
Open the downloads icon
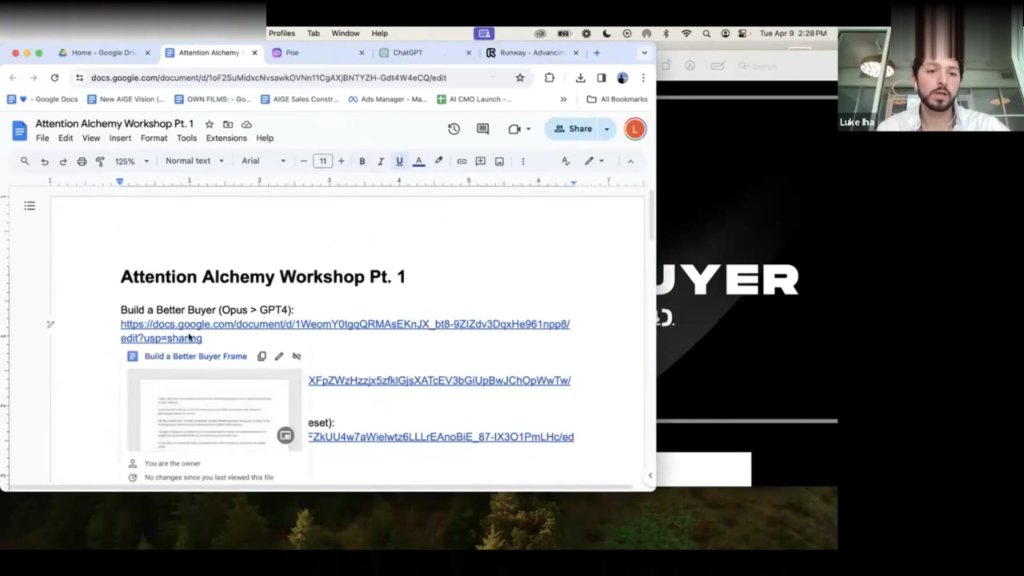point(580,78)
